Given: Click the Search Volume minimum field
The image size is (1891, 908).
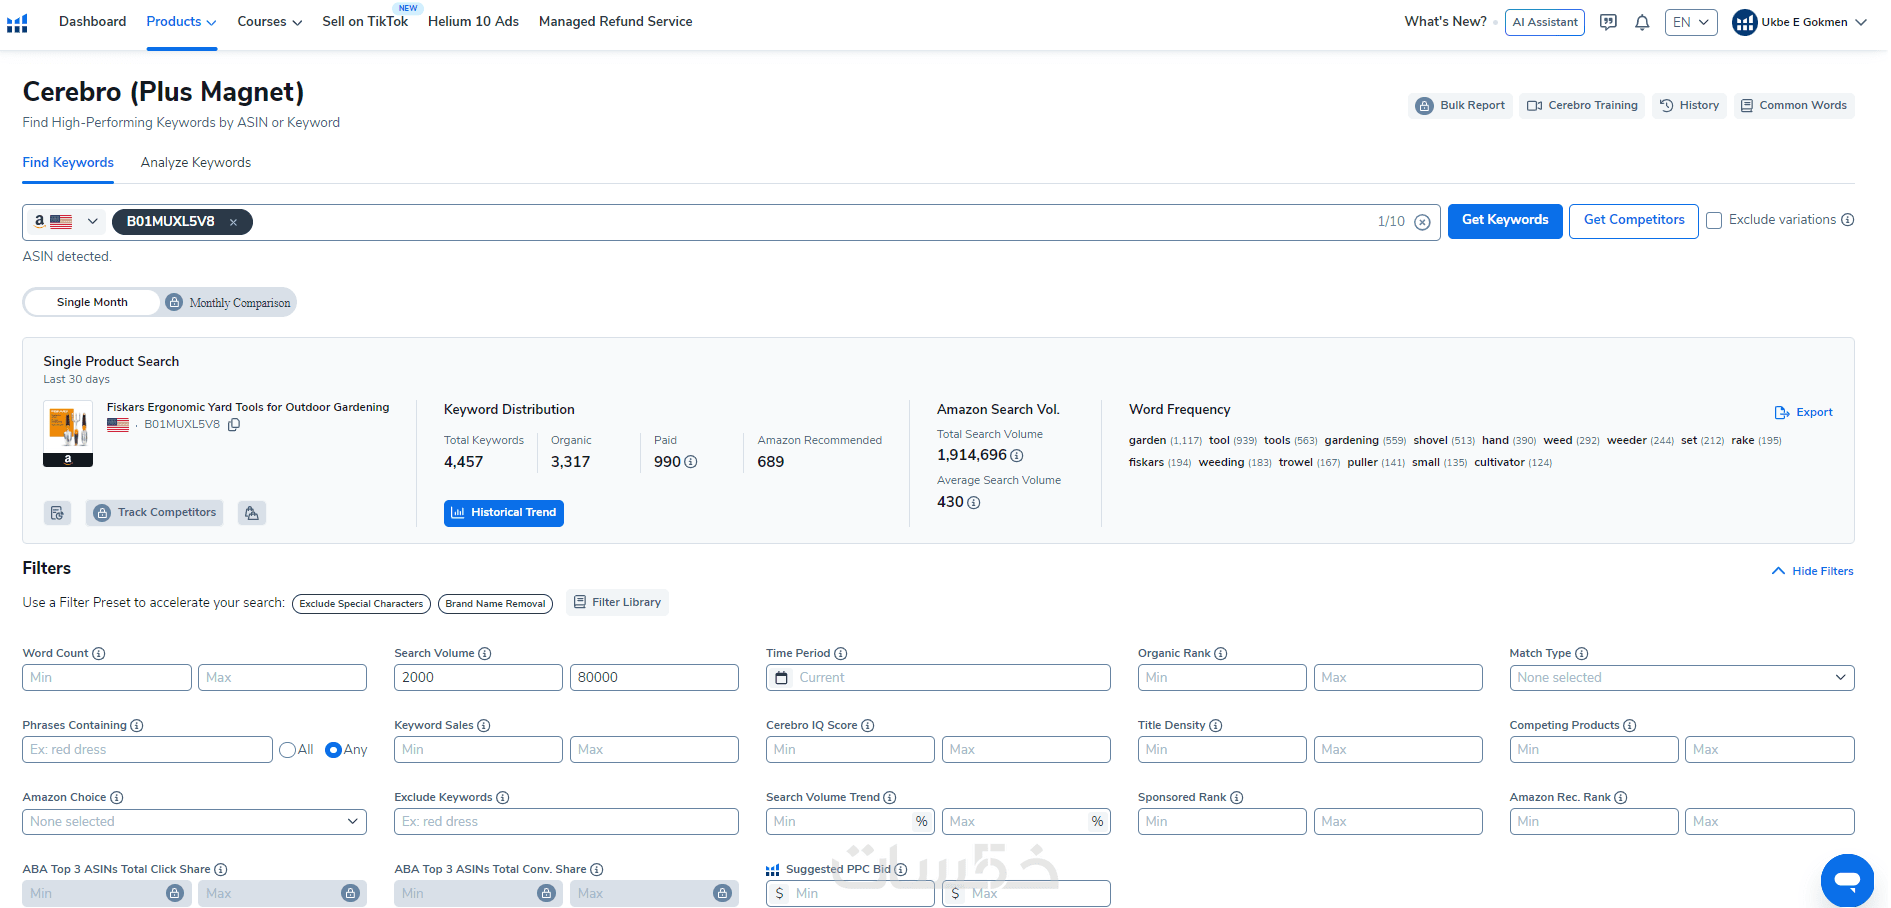Looking at the screenshot, I should 478,678.
